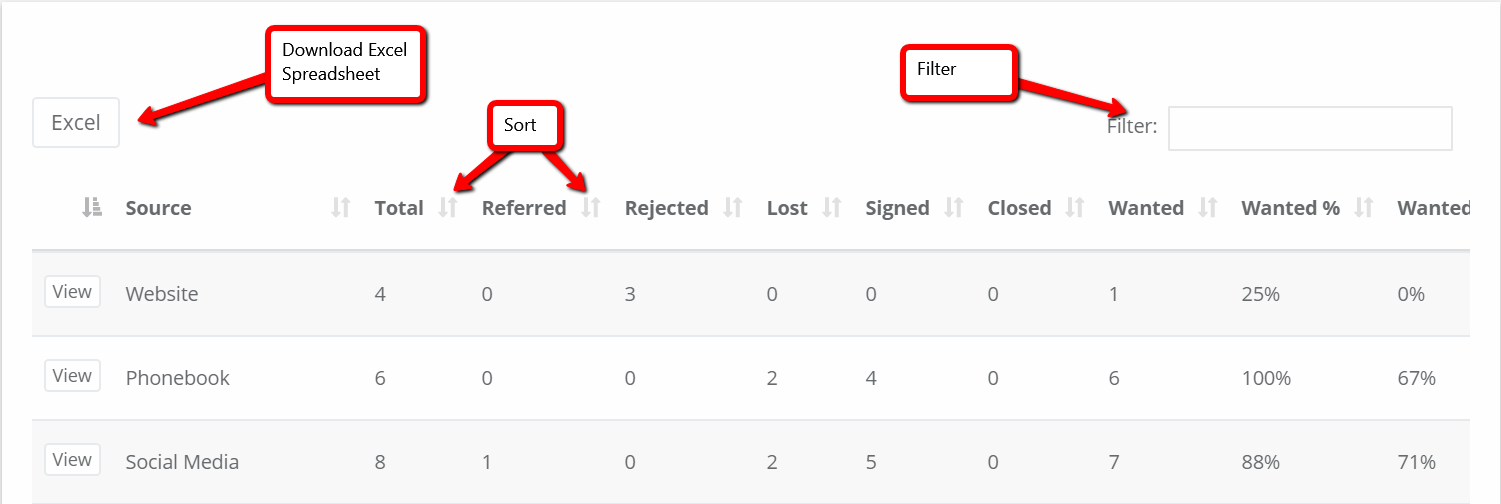Click the leftmost descending sort icon
Image resolution: width=1501 pixels, height=504 pixels.
[92, 208]
